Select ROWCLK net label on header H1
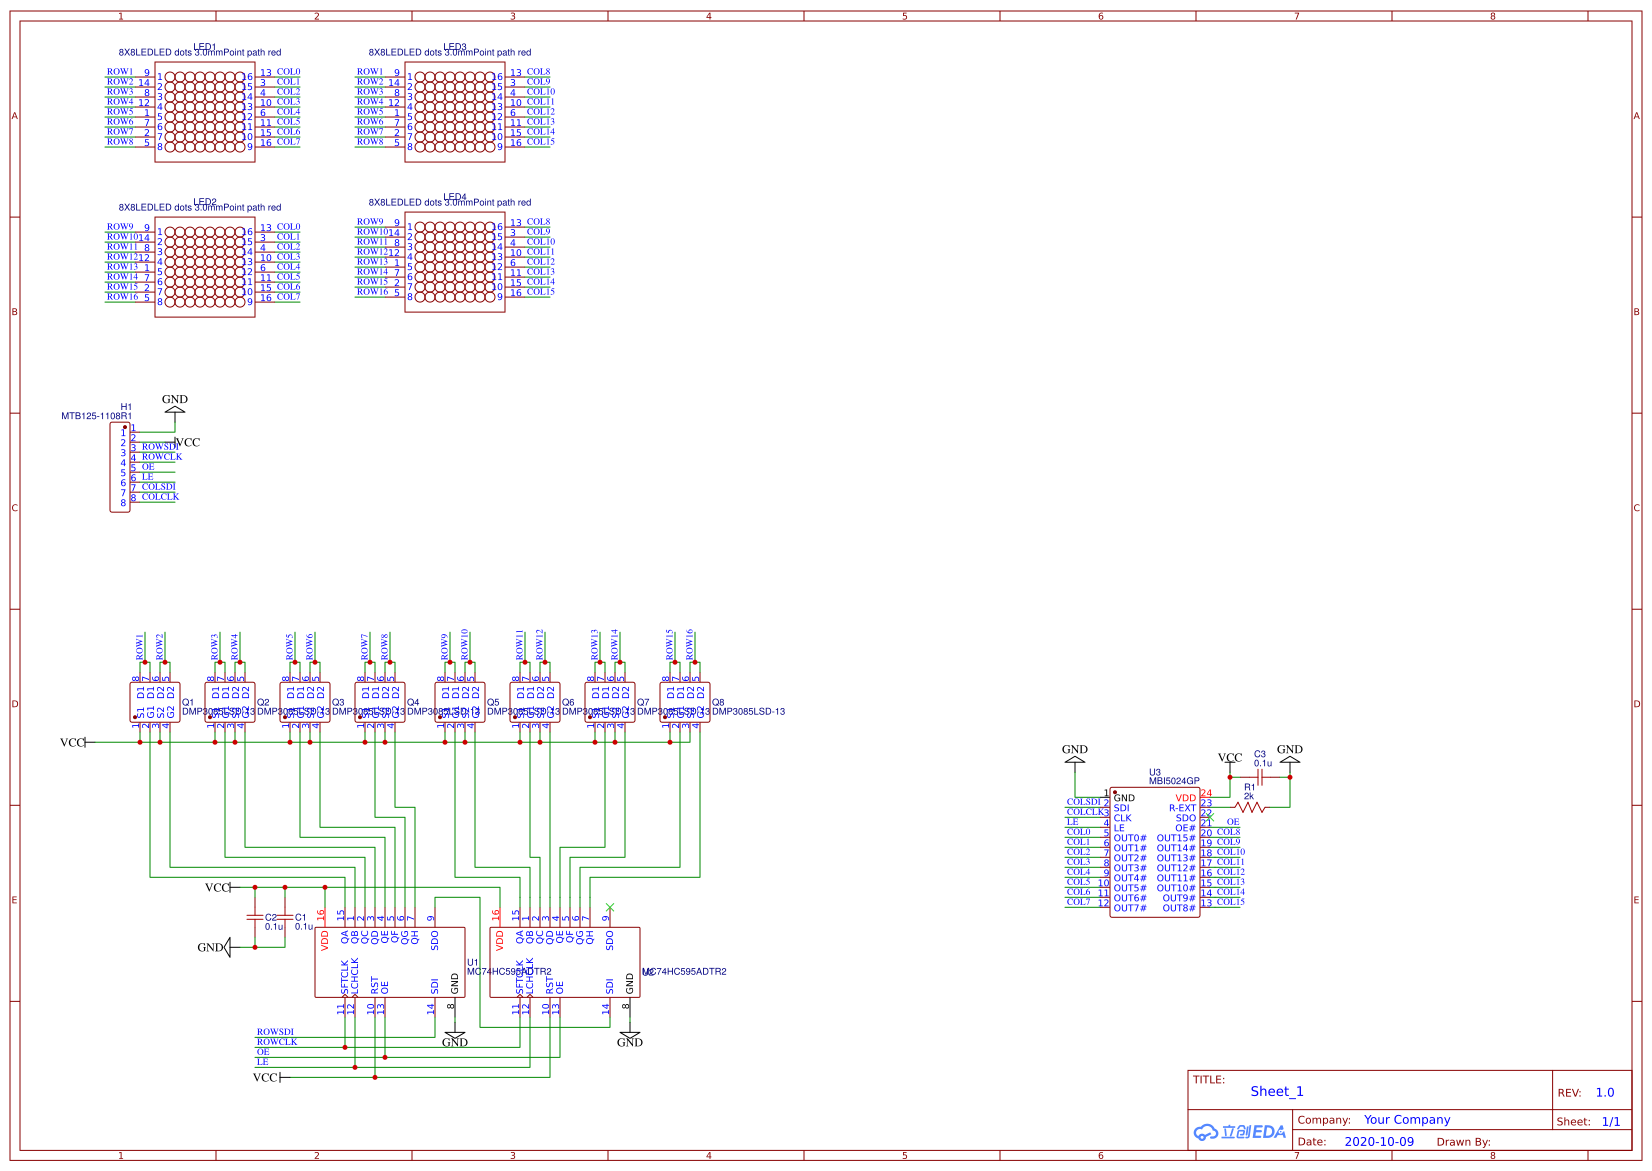The width and height of the screenshot is (1652, 1171). pos(161,457)
